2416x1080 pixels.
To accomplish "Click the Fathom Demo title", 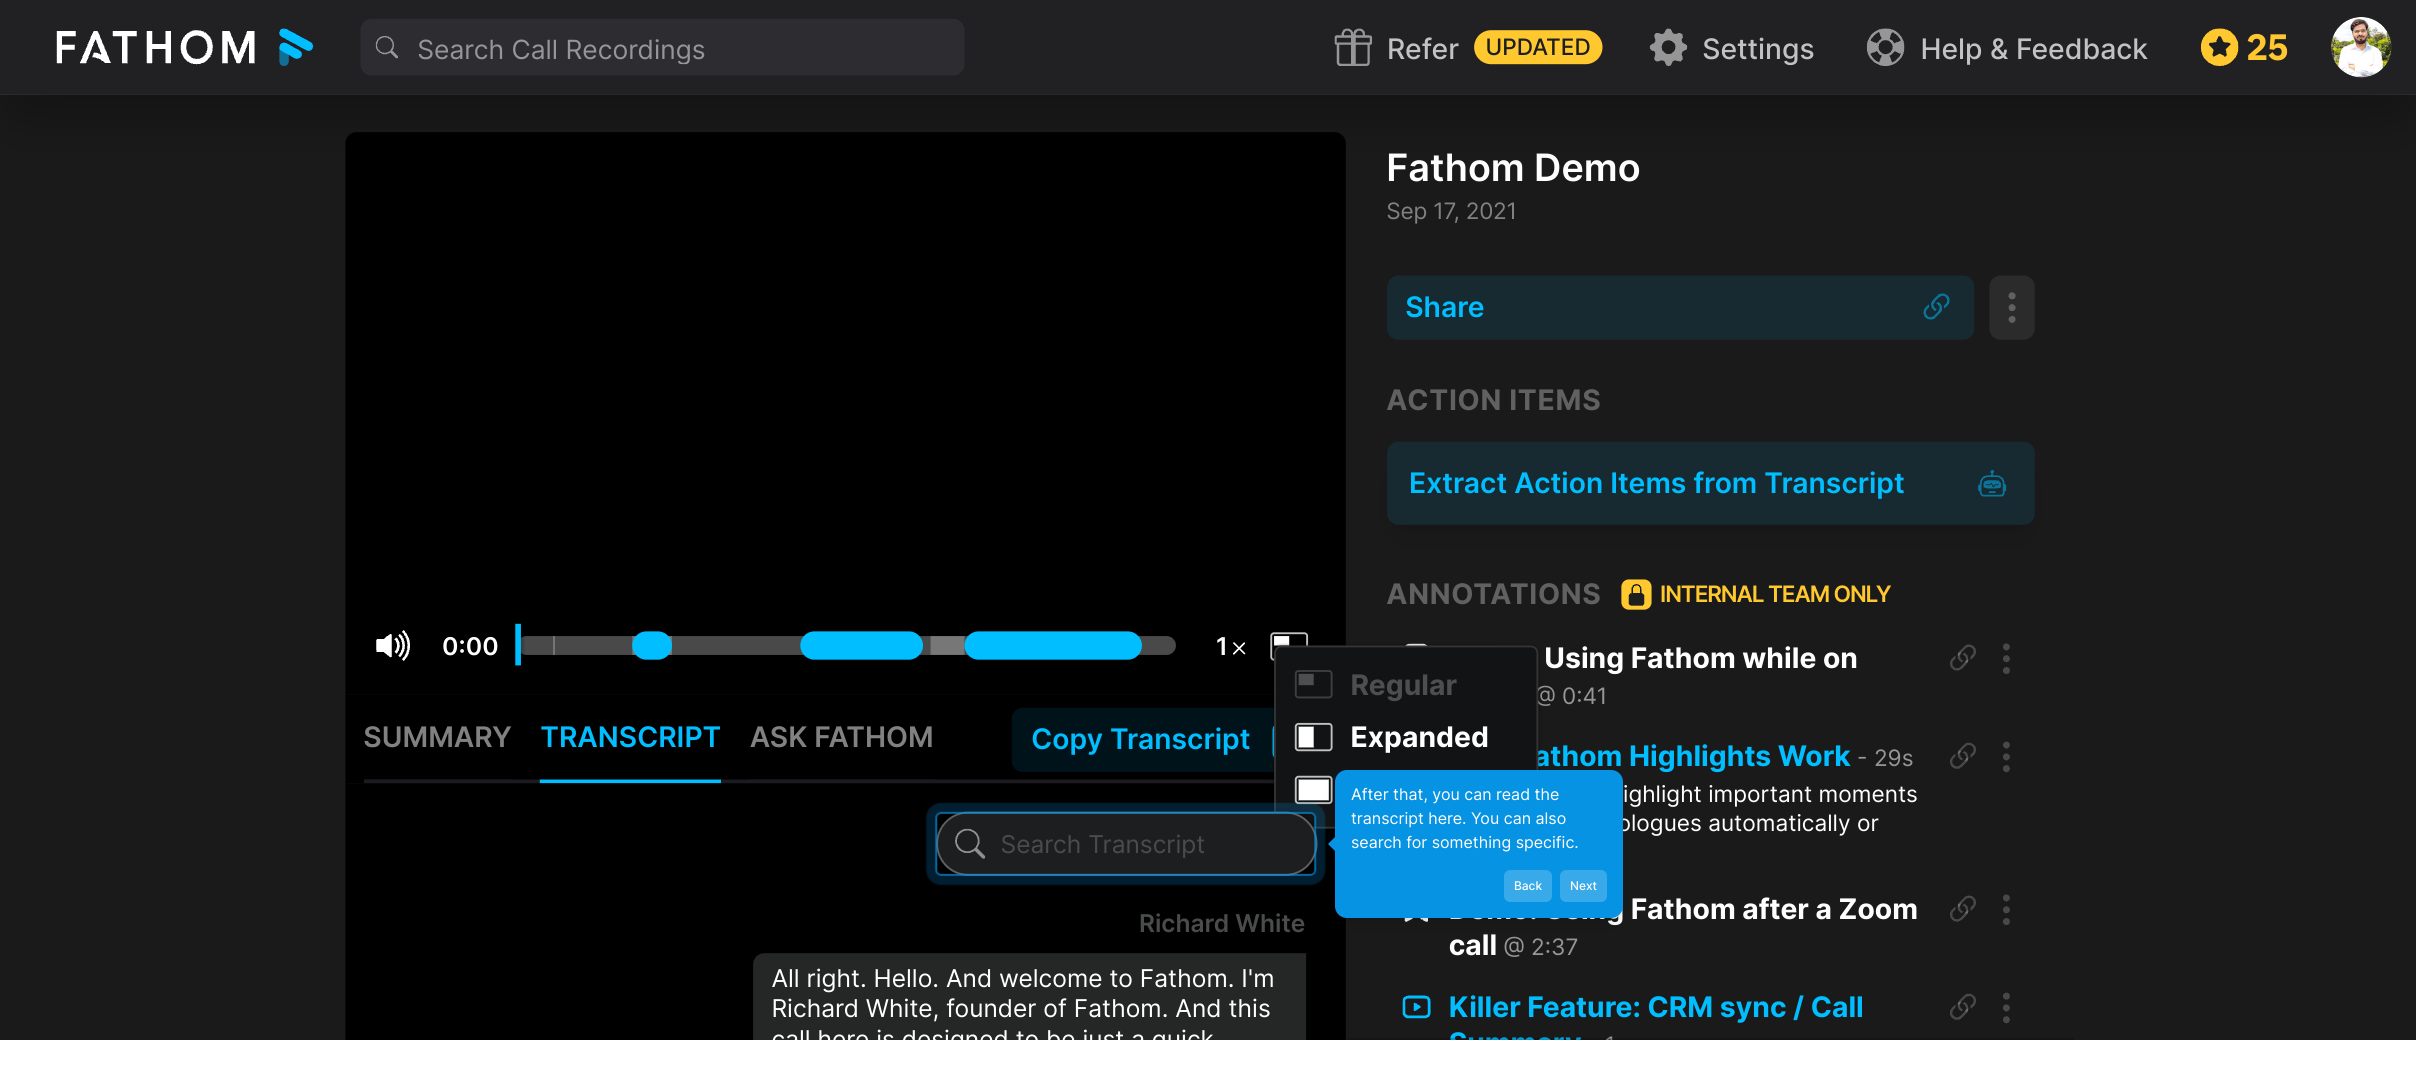I will point(1513,168).
